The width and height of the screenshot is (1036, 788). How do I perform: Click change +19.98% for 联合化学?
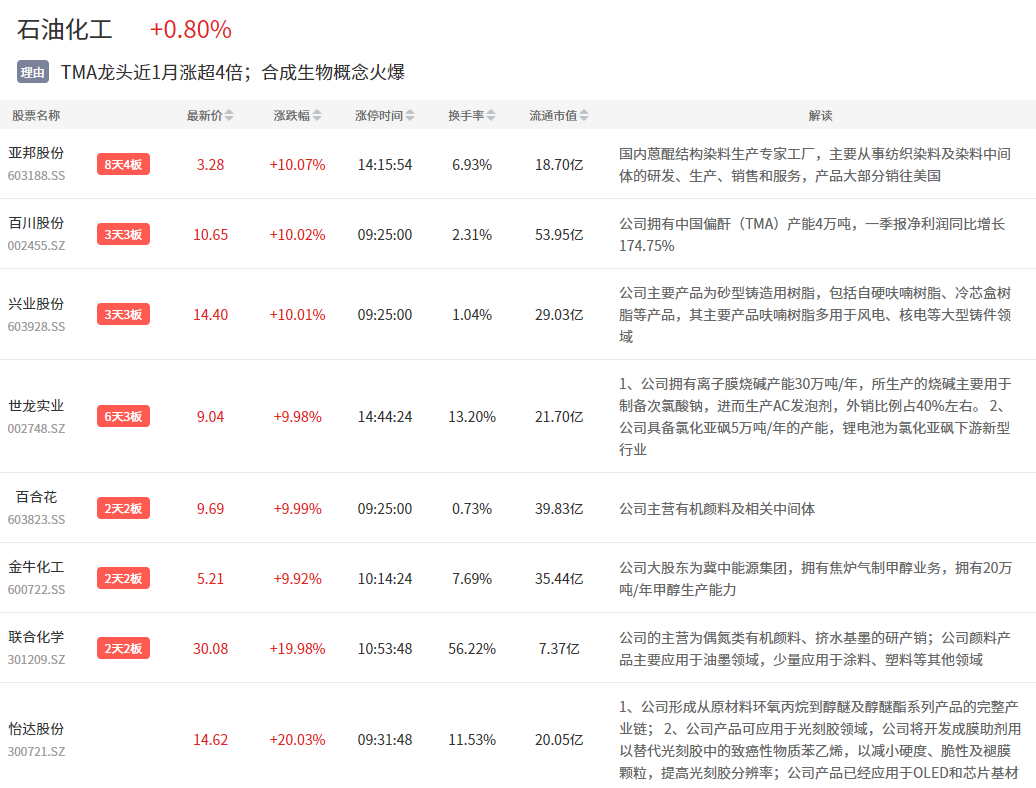[297, 649]
